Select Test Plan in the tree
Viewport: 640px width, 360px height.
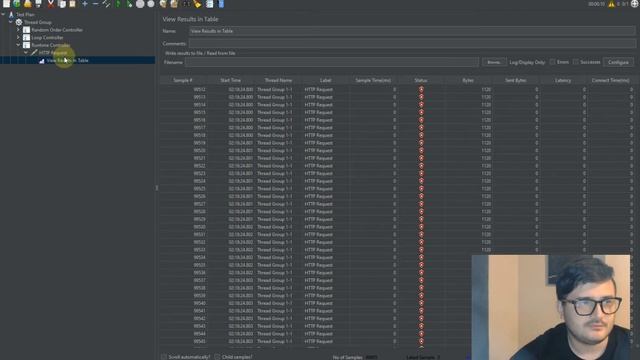25,15
